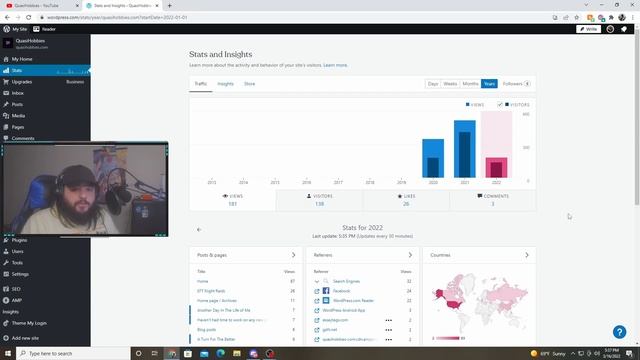Open the profile avatar in WordPress bar

610,29
